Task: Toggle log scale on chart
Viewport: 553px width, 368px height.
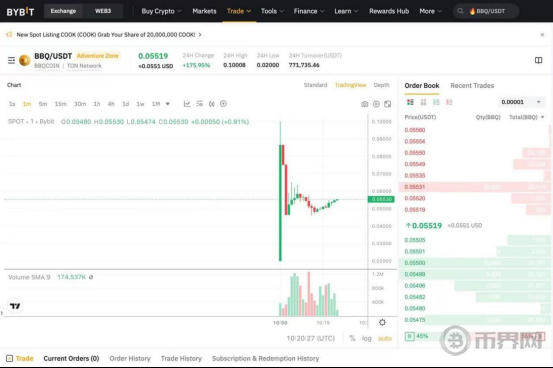Action: (x=366, y=338)
